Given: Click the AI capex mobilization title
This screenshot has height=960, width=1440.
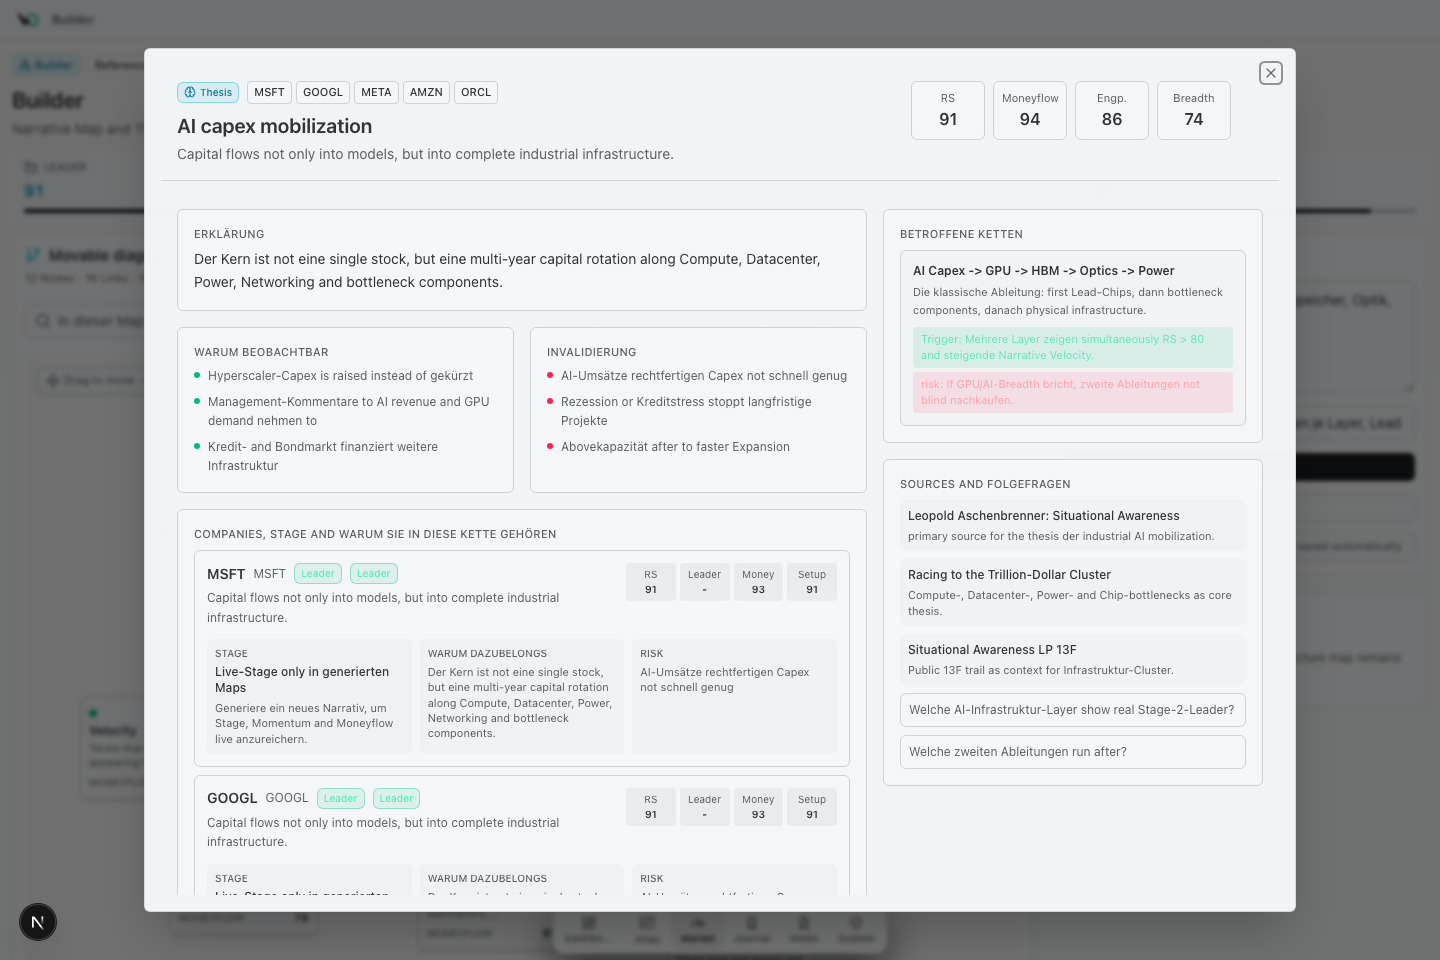Looking at the screenshot, I should click(x=274, y=126).
